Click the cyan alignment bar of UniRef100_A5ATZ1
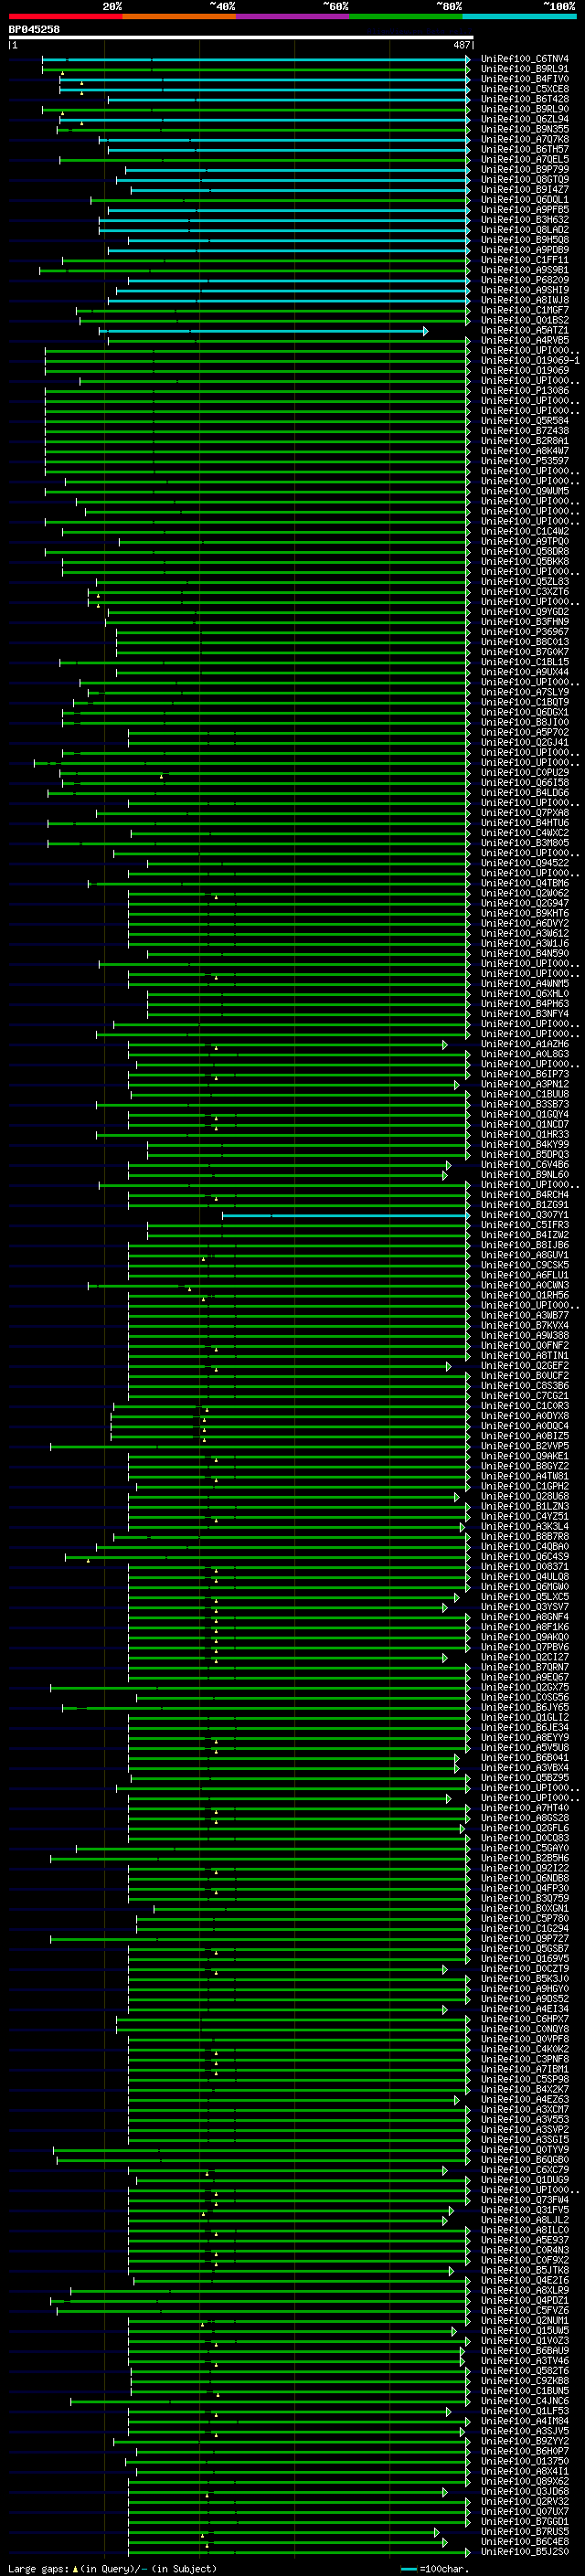Image resolution: width=585 pixels, height=2576 pixels. [x=264, y=331]
